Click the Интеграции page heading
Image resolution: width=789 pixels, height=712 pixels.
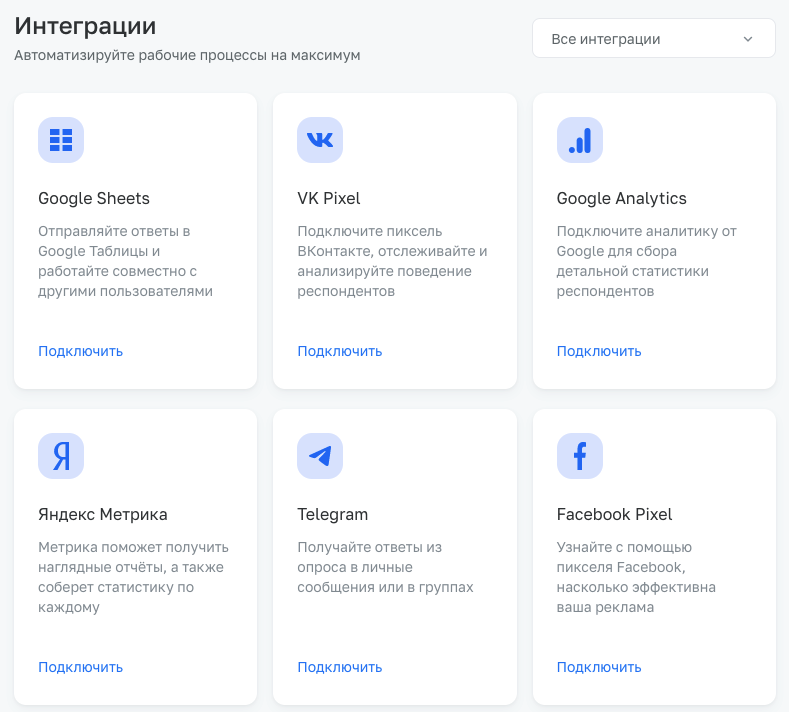coord(85,26)
